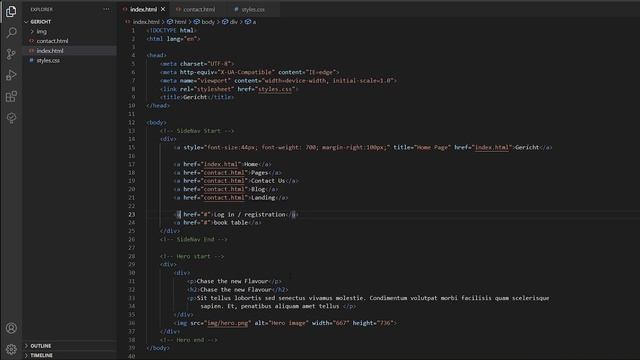The height and width of the screenshot is (360, 640).
Task: Click 'Chase the new Flavour' heading on line 32
Action: point(236,289)
